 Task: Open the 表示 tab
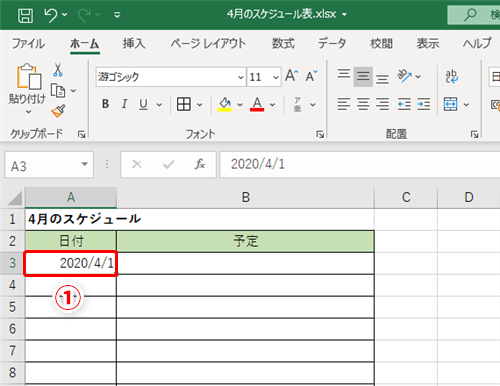click(428, 44)
